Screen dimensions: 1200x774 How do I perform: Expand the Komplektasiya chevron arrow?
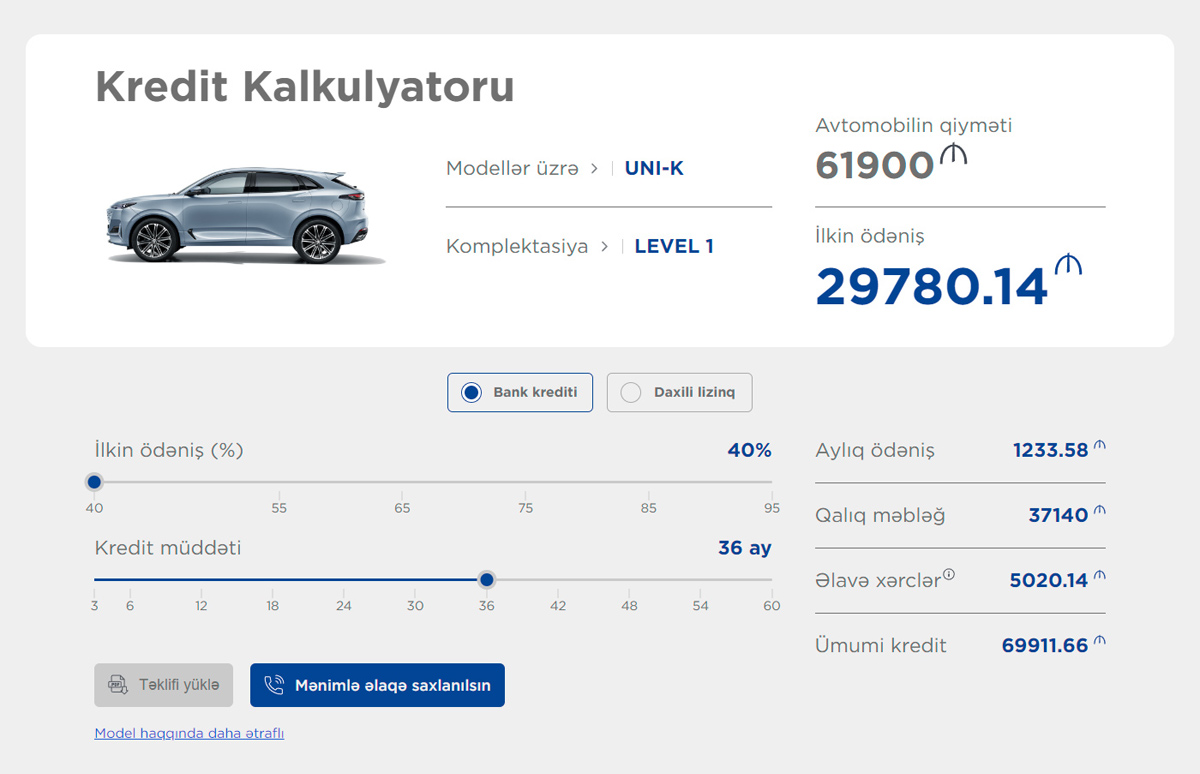(604, 246)
